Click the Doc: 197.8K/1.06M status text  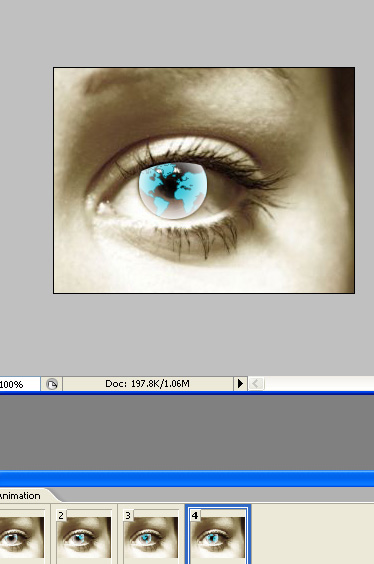(147, 383)
